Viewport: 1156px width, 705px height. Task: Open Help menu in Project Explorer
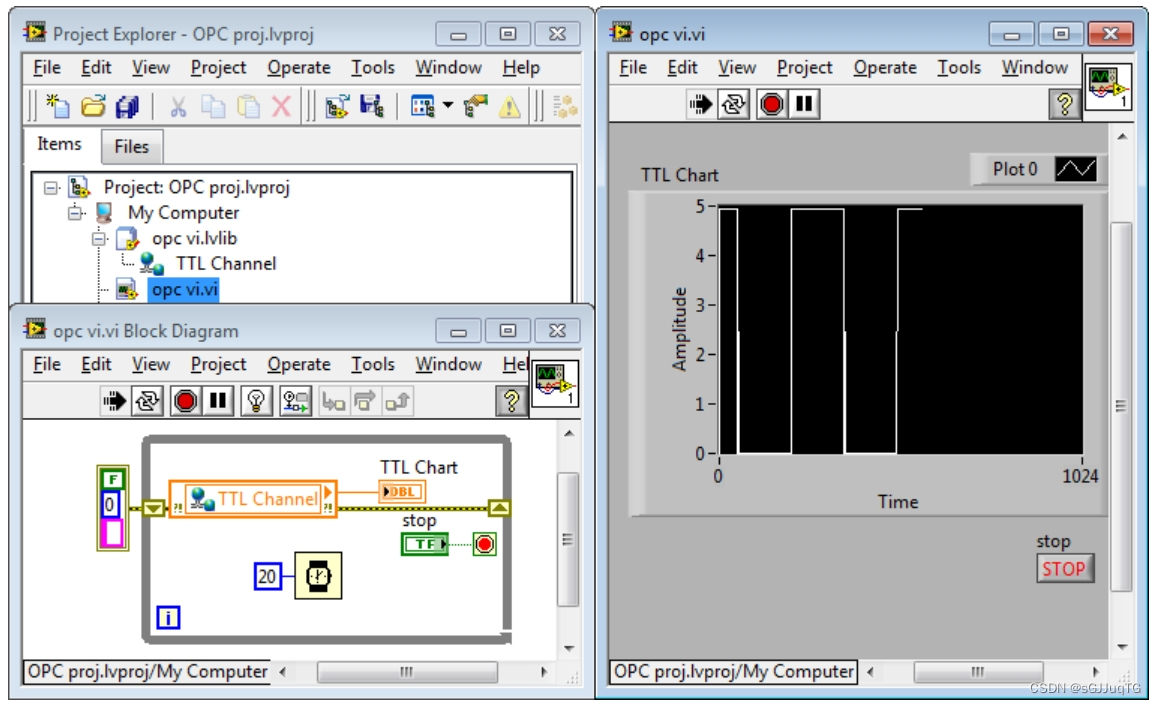521,68
